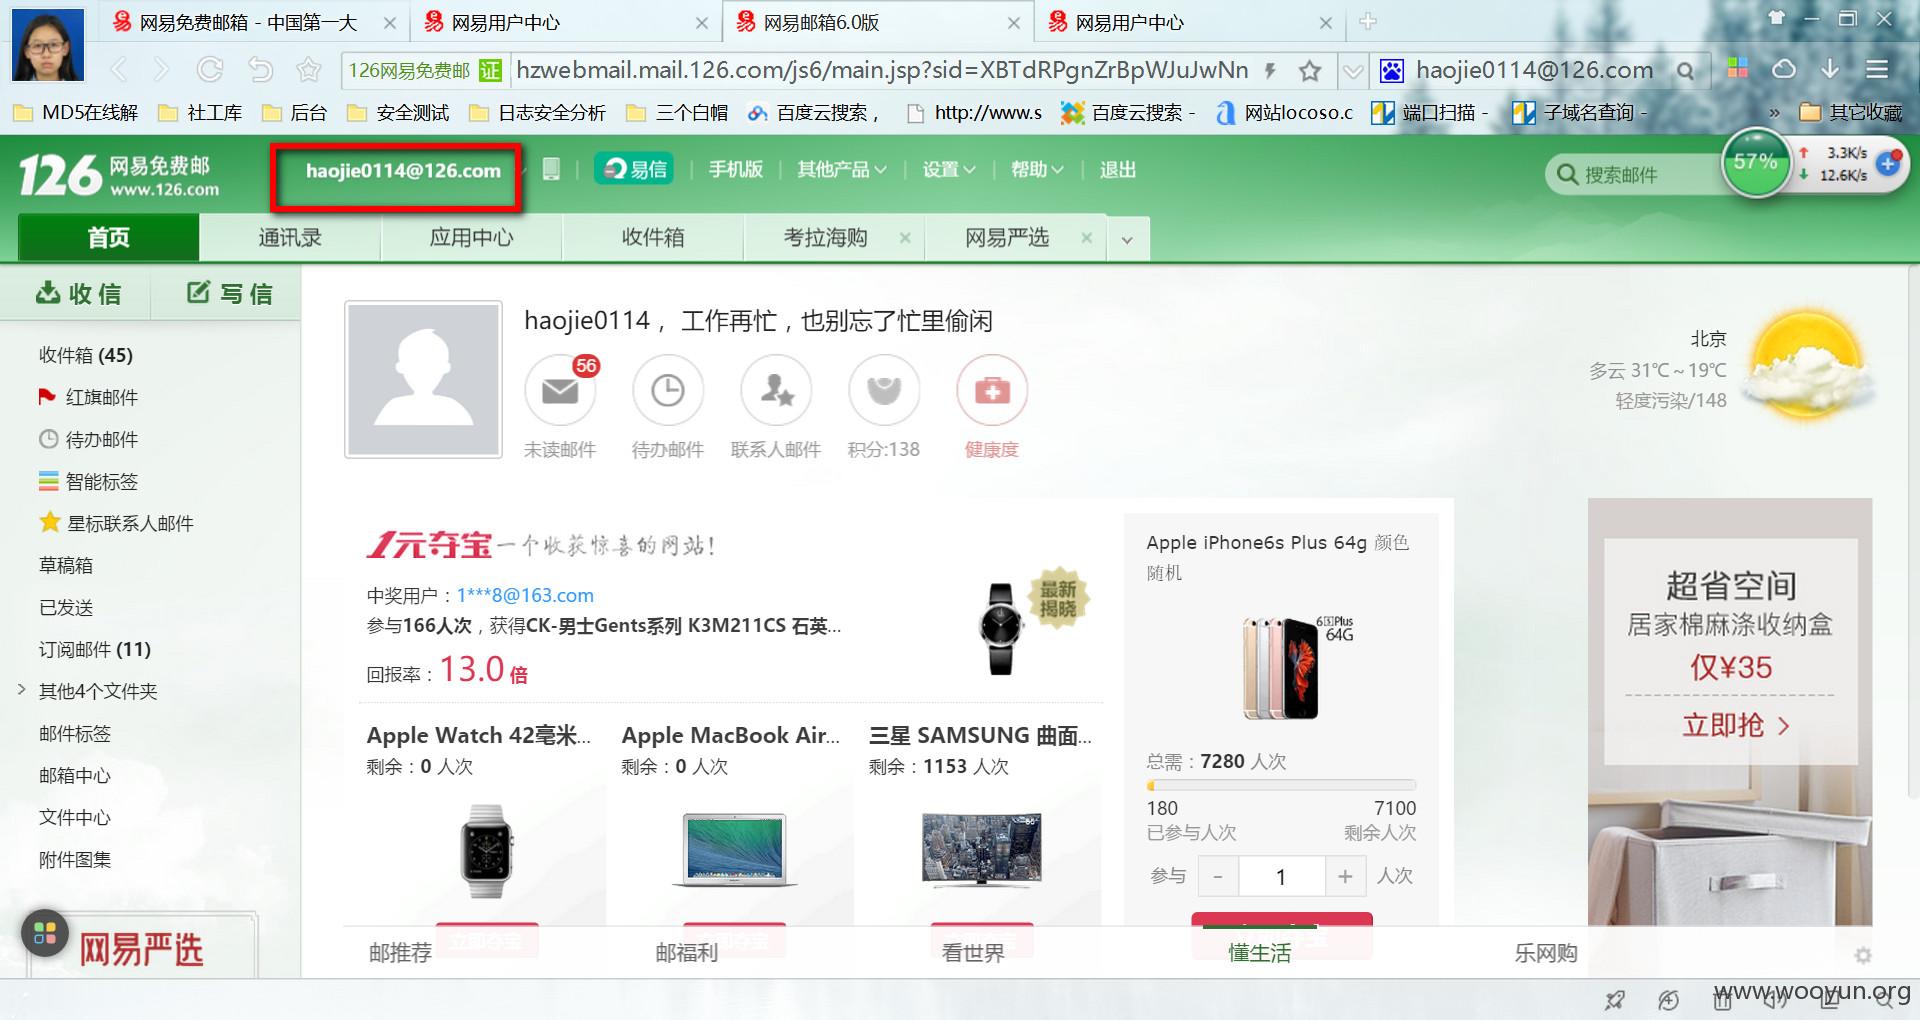This screenshot has height=1020, width=1920.
Task: Expand the 其他产品 dropdown
Action: [841, 170]
